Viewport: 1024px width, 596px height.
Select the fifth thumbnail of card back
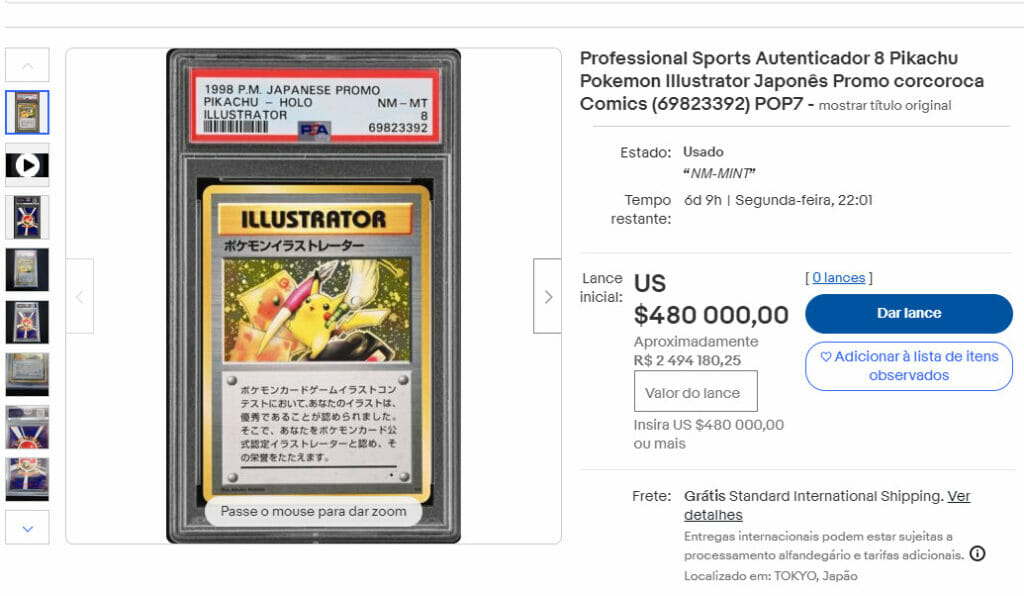[x=27, y=322]
